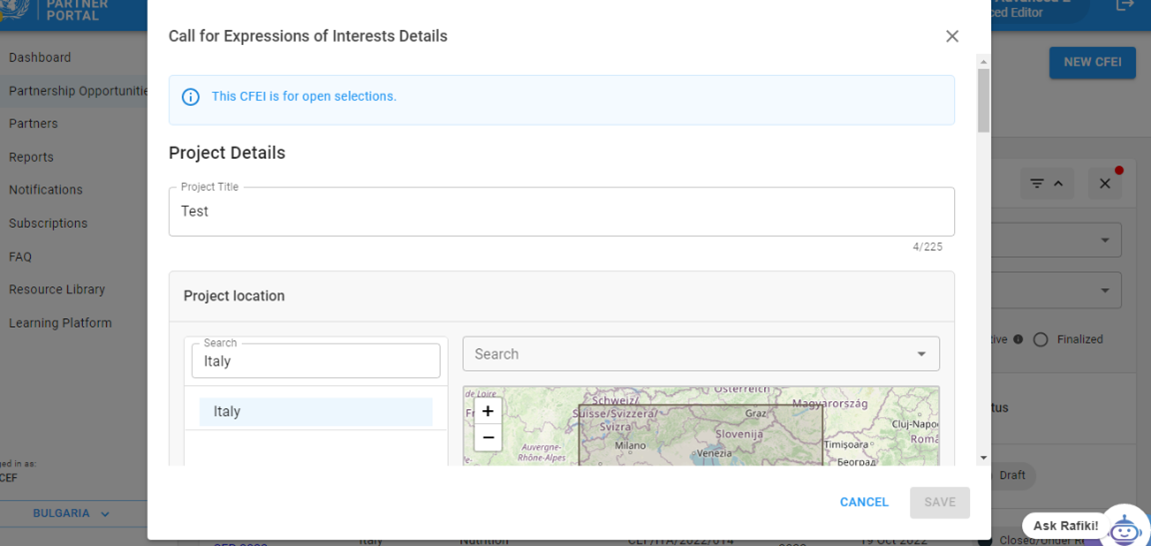This screenshot has width=1151, height=546.
Task: Open FAQ in the sidebar
Action: point(20,257)
